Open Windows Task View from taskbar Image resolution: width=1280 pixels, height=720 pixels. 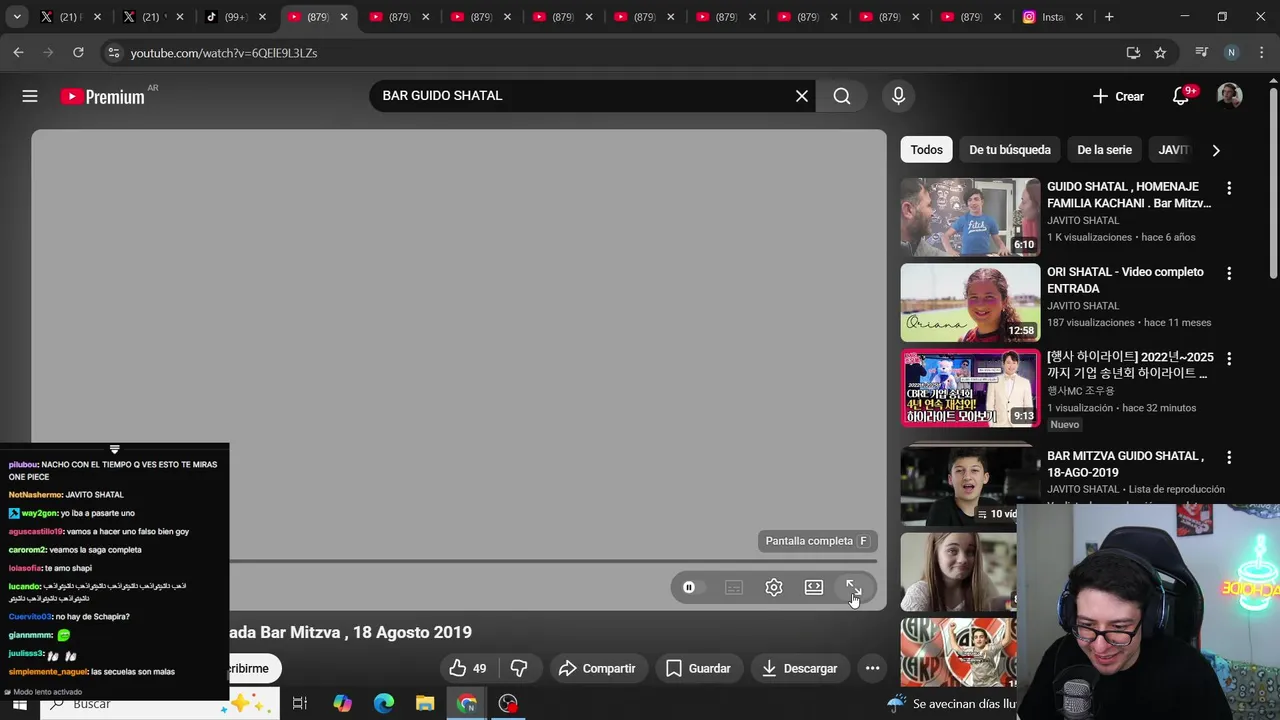(x=299, y=704)
